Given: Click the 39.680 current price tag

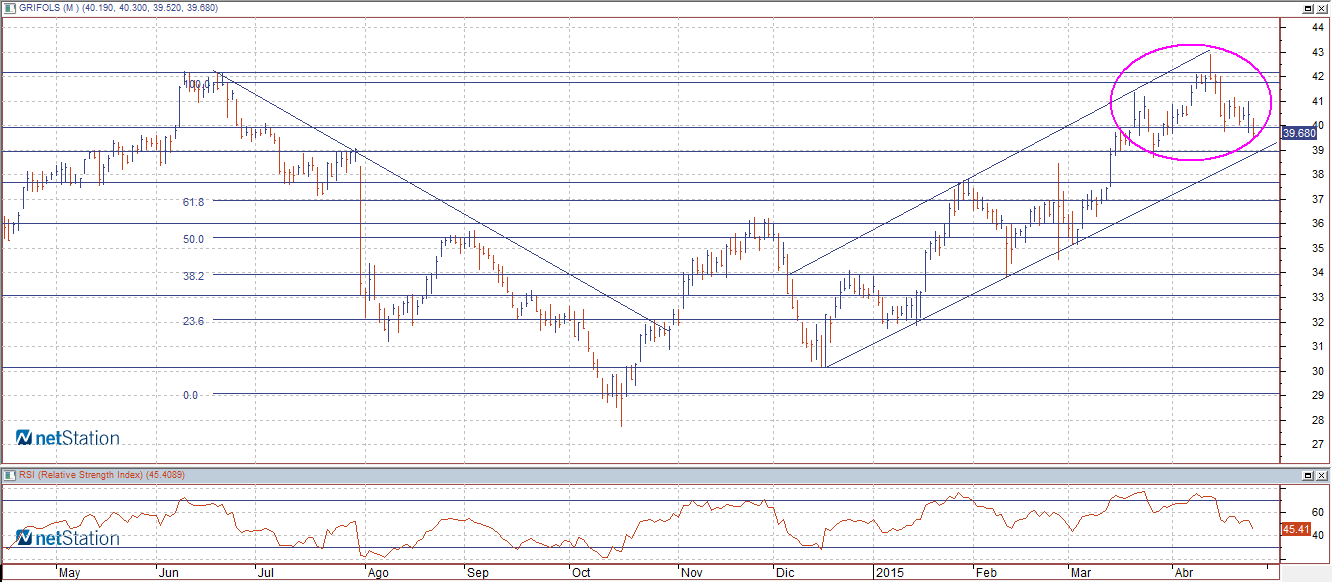Looking at the screenshot, I should (x=1300, y=133).
